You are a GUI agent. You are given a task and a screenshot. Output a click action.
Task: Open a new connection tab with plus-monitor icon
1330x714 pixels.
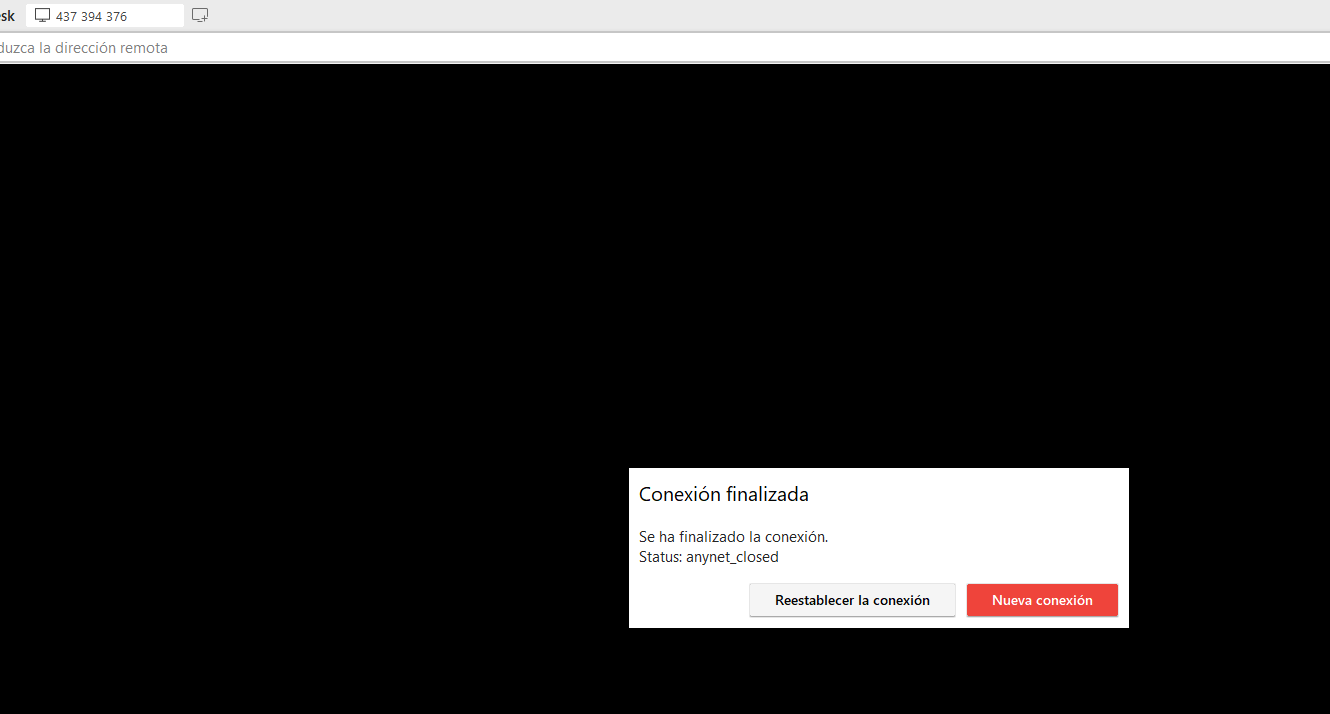(x=200, y=15)
